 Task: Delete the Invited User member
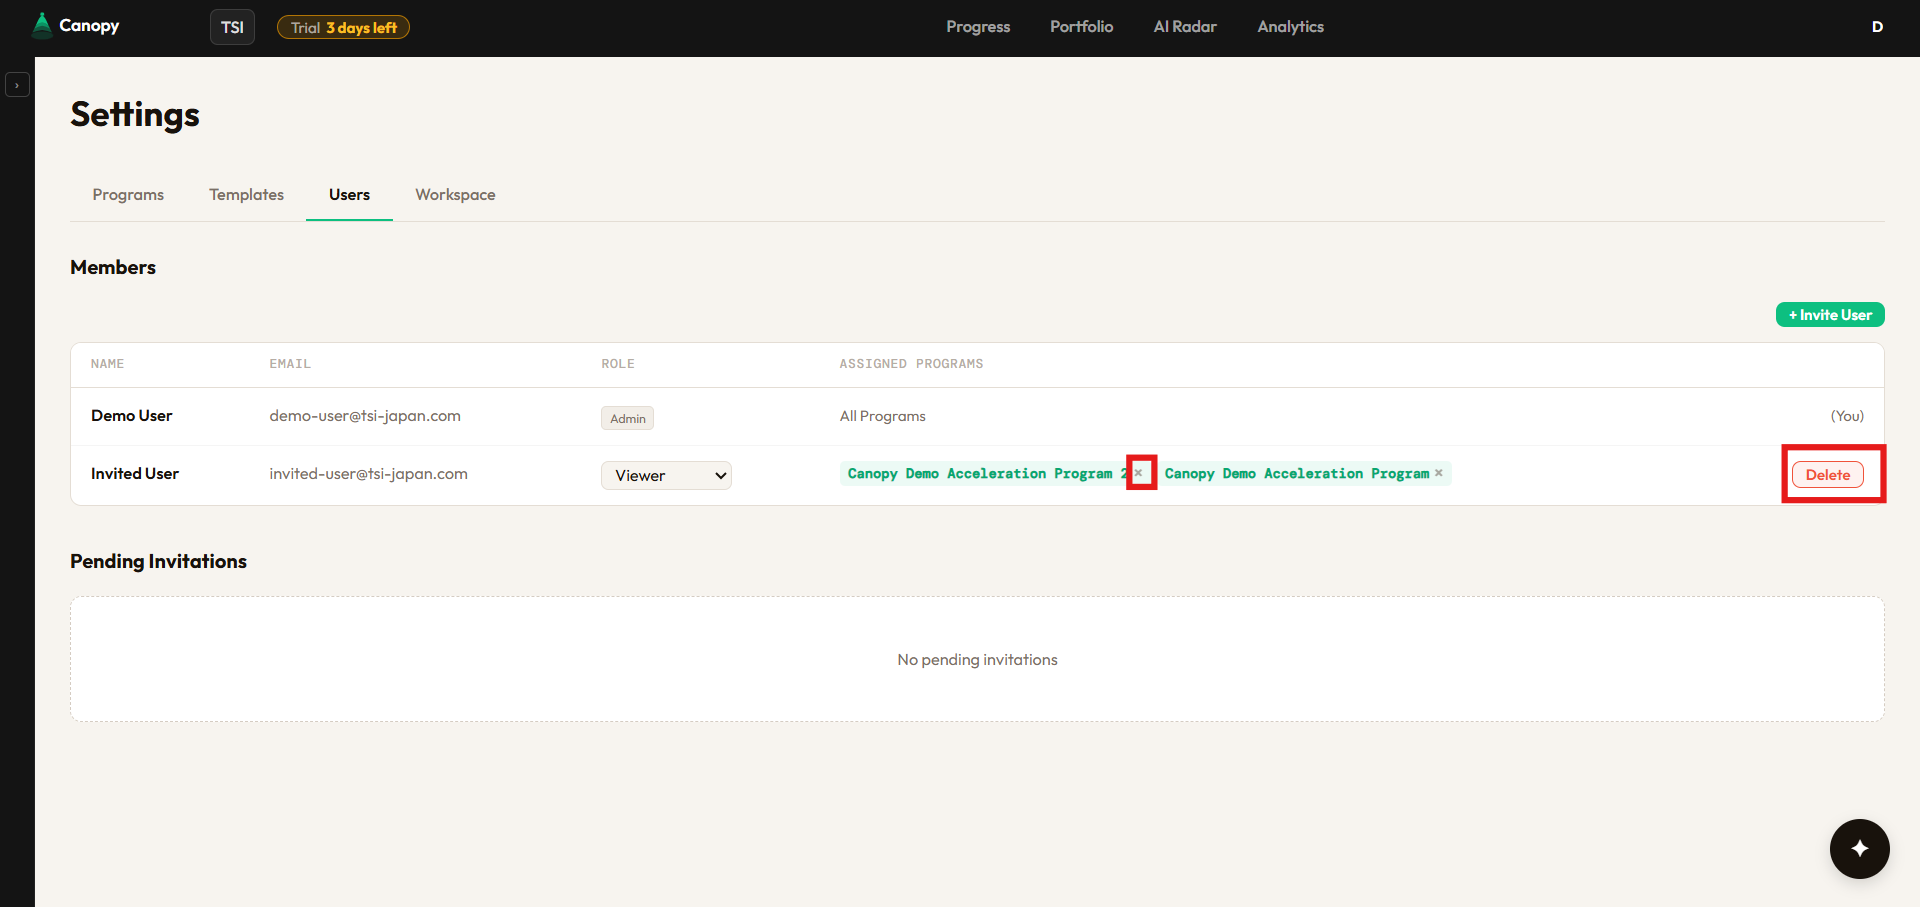point(1828,475)
